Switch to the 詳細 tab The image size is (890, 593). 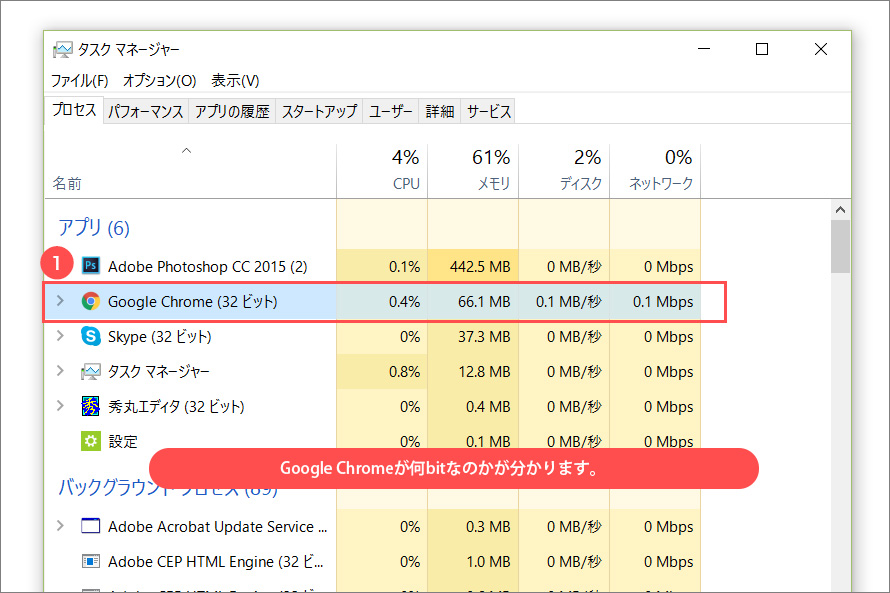coord(440,111)
